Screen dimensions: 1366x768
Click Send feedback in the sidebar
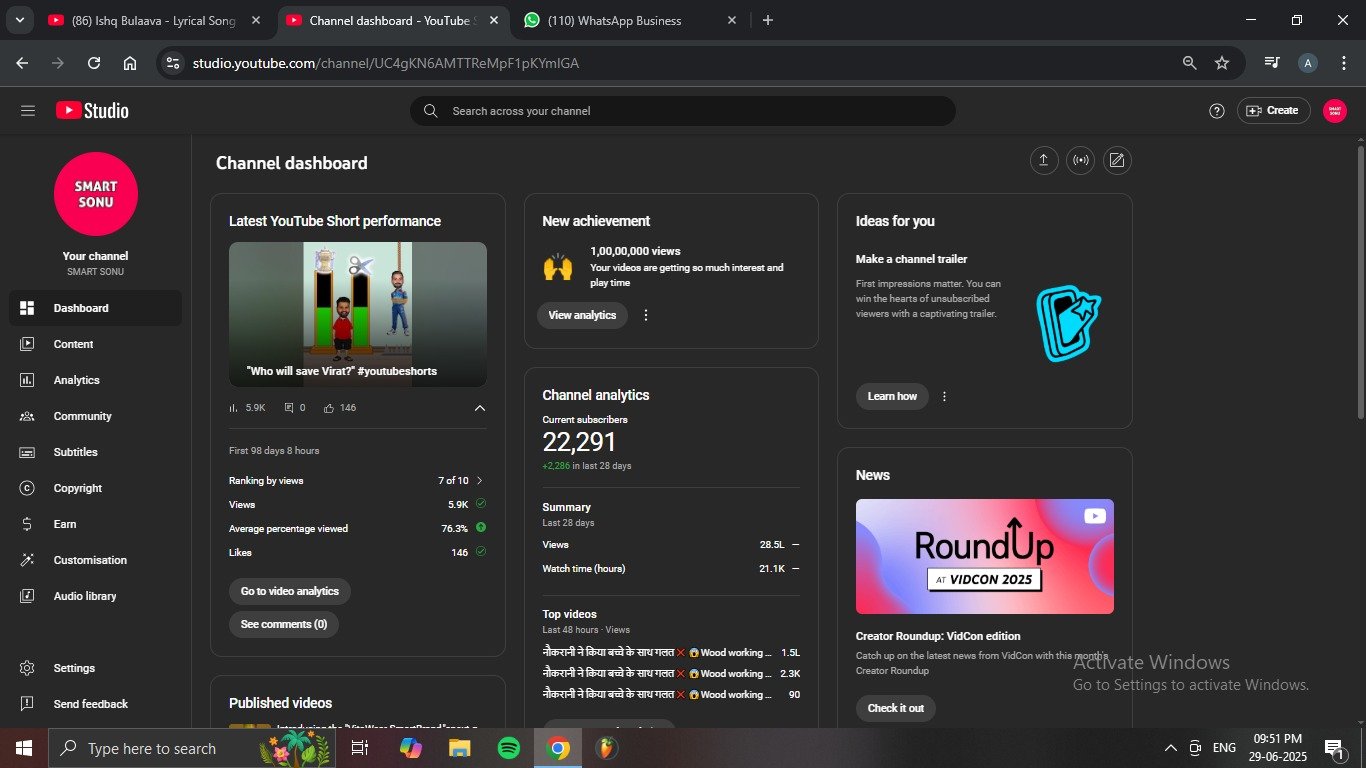95,704
